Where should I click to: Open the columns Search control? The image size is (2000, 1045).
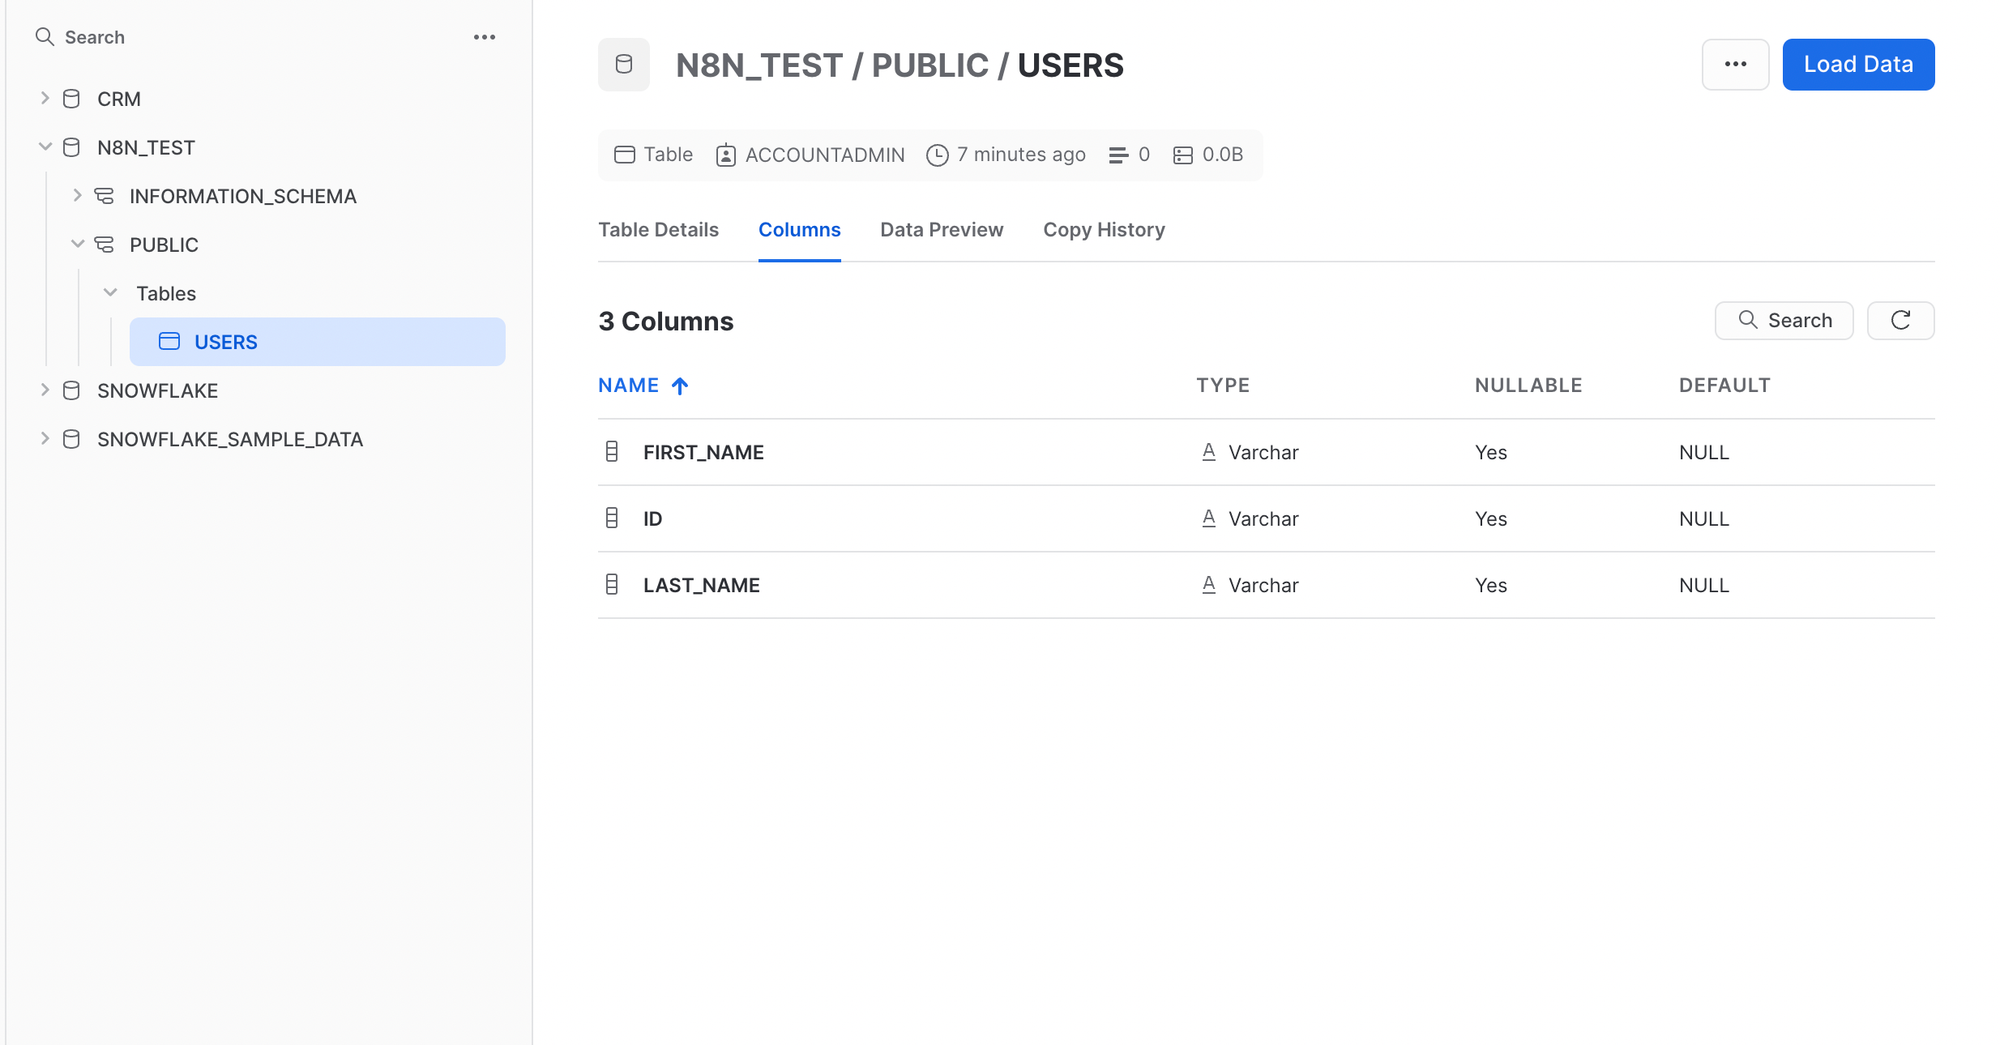tap(1784, 320)
